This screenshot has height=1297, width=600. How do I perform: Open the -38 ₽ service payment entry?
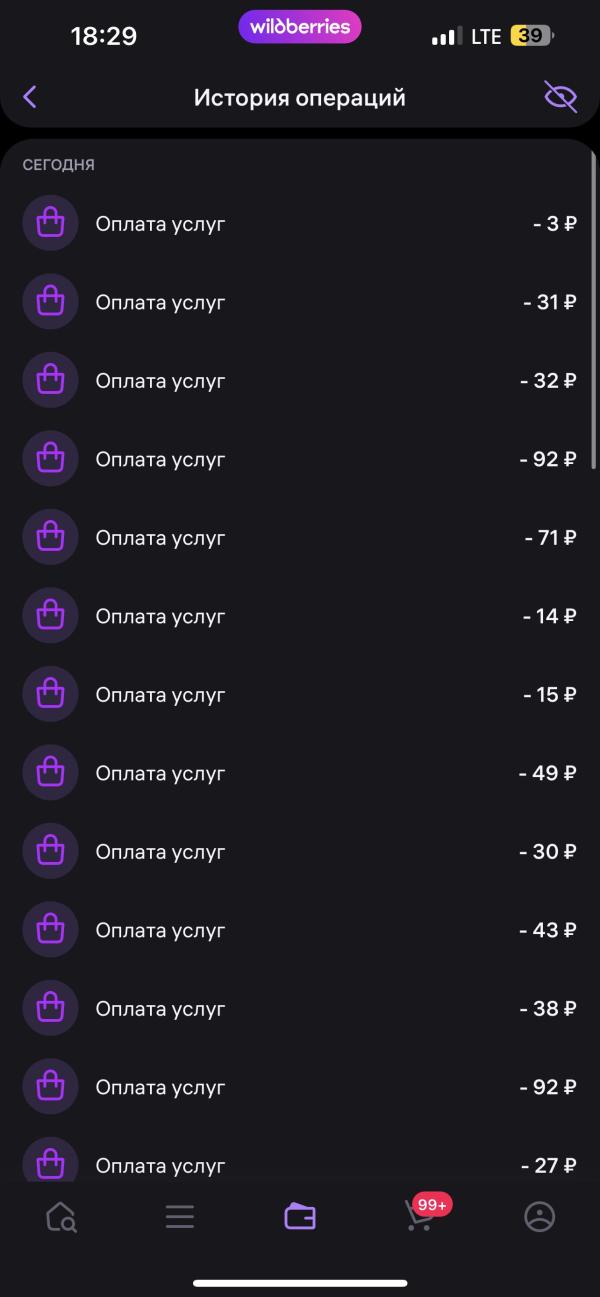[x=300, y=1008]
